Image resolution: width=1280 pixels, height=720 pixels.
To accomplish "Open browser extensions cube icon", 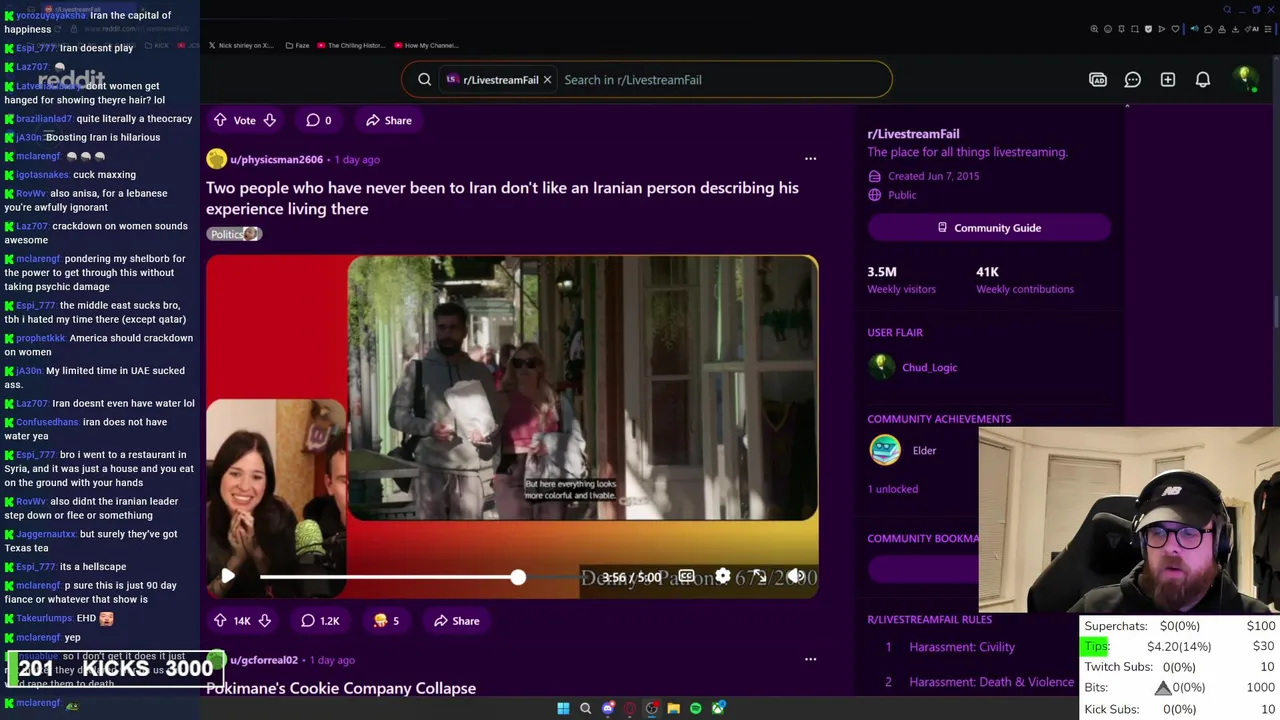I will click(x=1208, y=29).
